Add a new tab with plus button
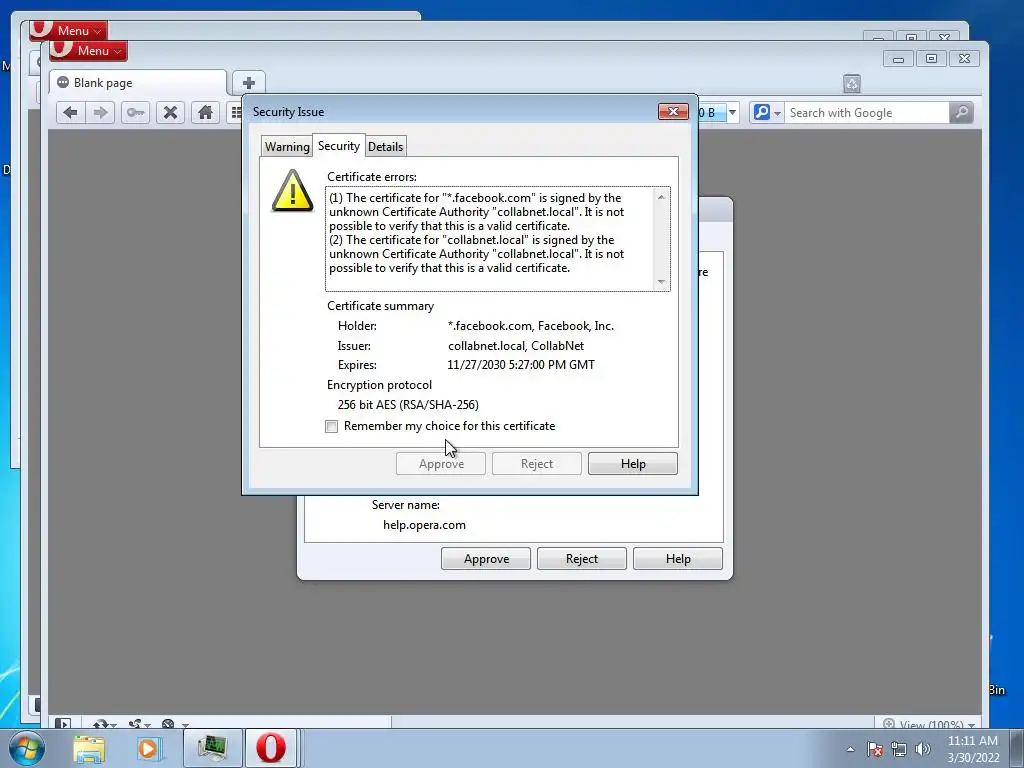 click(249, 83)
